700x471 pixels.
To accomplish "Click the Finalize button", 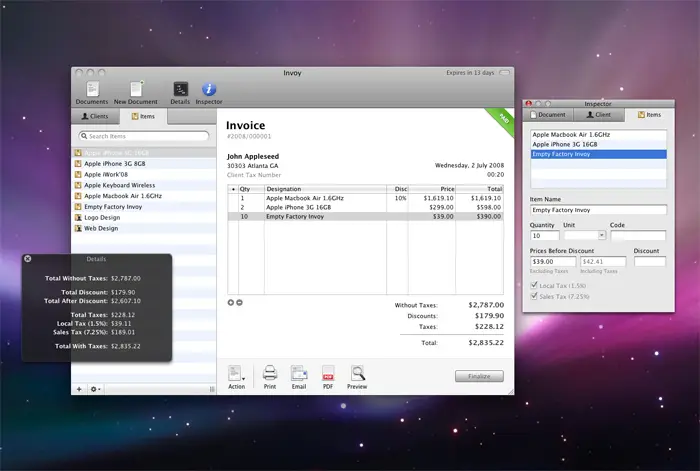I will 479,376.
